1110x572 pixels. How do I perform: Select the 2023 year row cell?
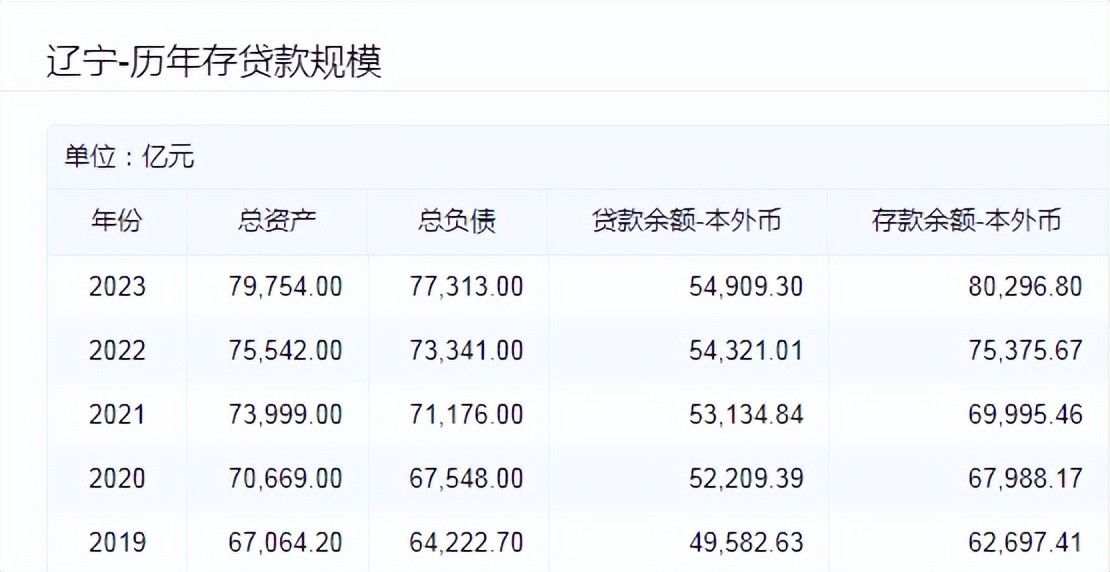[117, 287]
